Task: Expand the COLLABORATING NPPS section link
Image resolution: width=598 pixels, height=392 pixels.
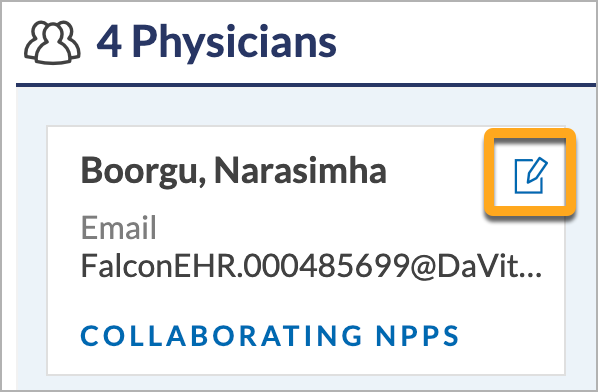Action: 270,336
